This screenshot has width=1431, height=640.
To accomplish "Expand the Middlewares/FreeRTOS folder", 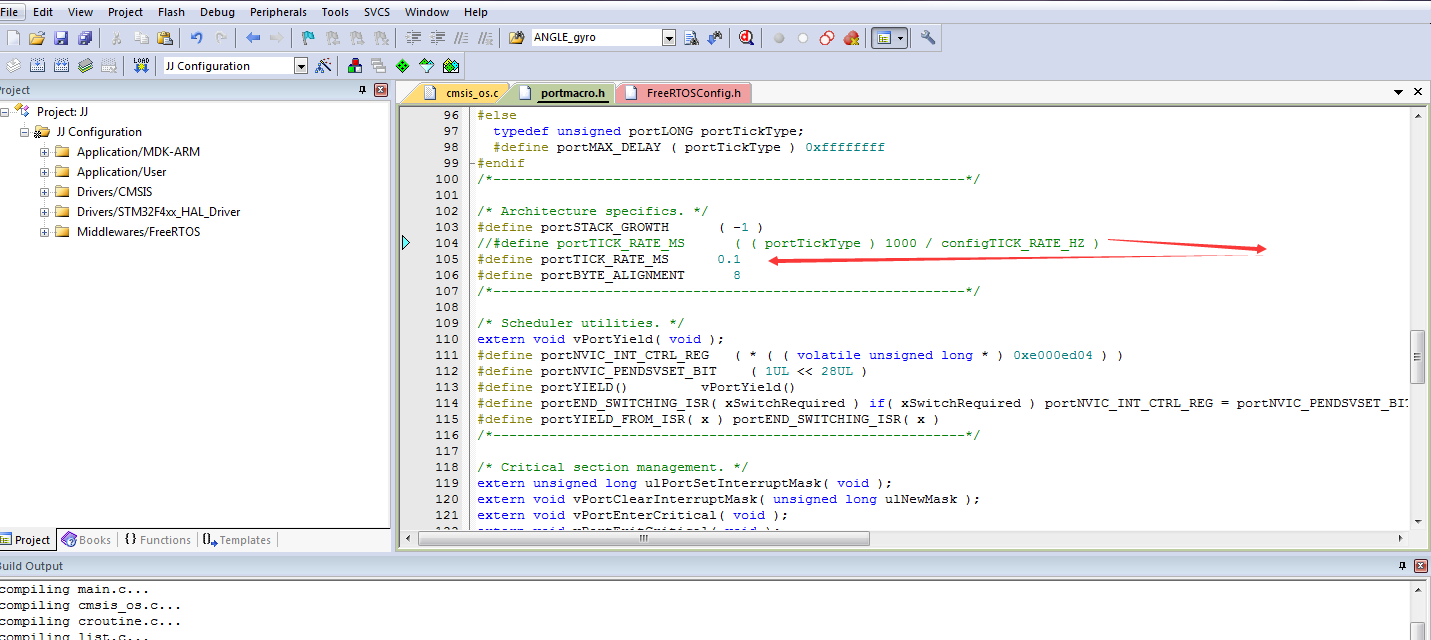I will tap(44, 232).
